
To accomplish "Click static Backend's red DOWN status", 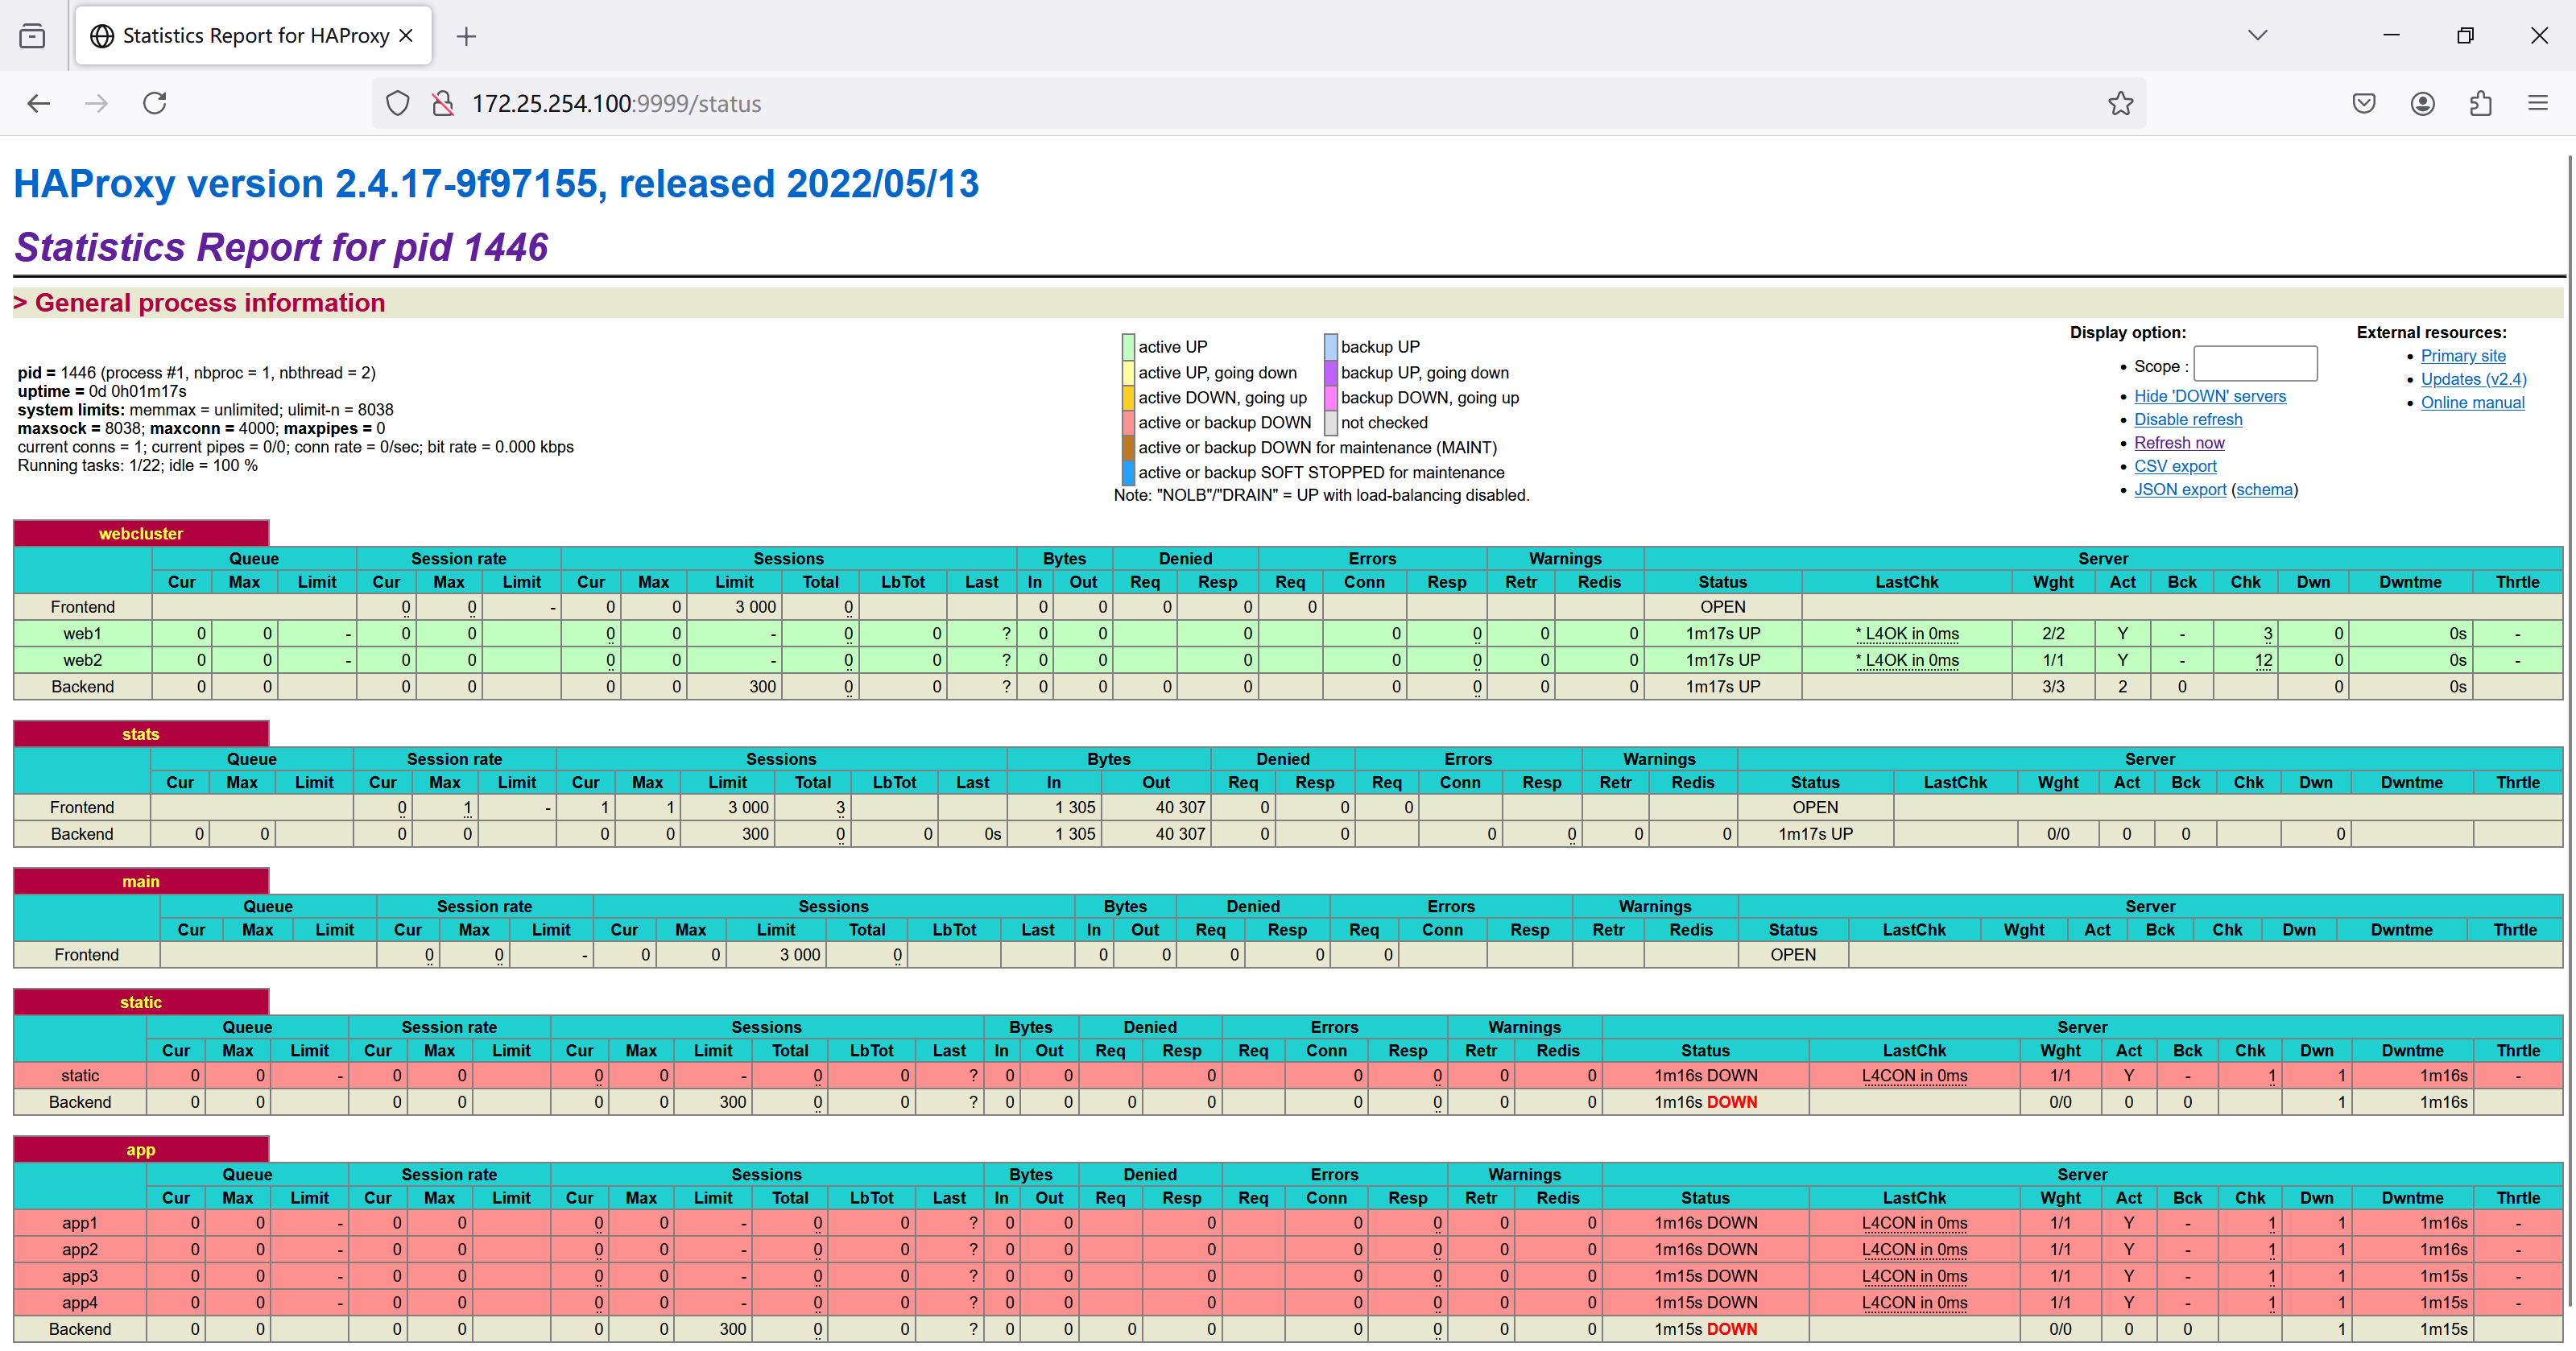I will 1731,1102.
